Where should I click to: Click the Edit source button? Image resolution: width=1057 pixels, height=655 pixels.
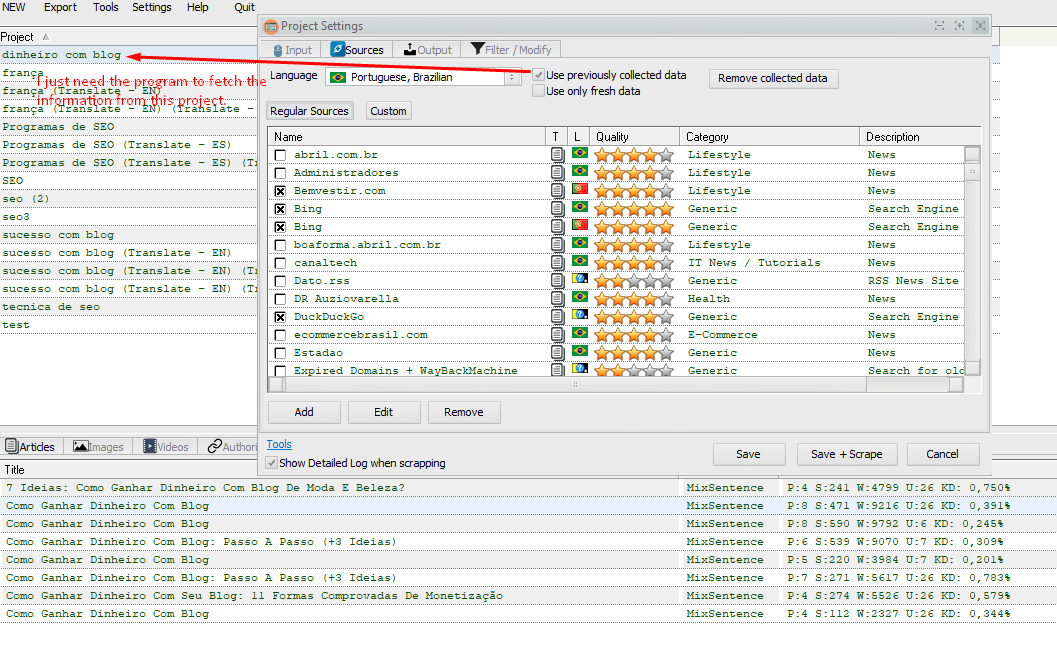[x=384, y=412]
